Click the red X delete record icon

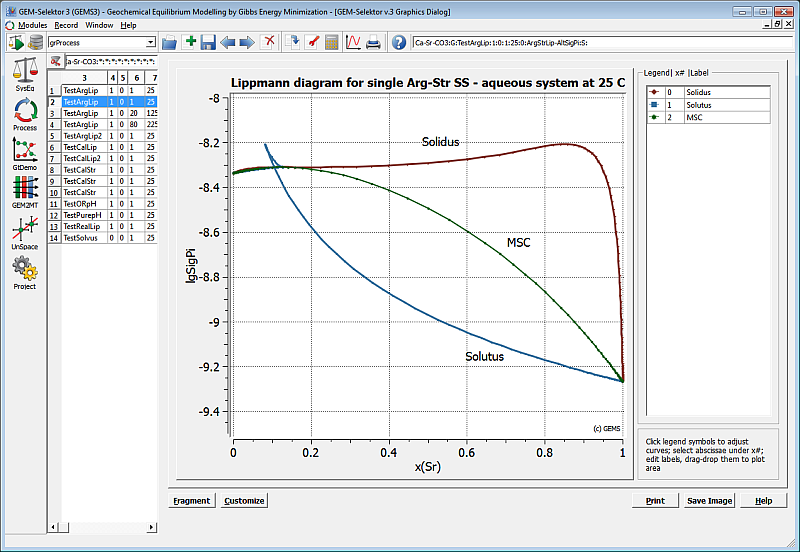point(268,42)
